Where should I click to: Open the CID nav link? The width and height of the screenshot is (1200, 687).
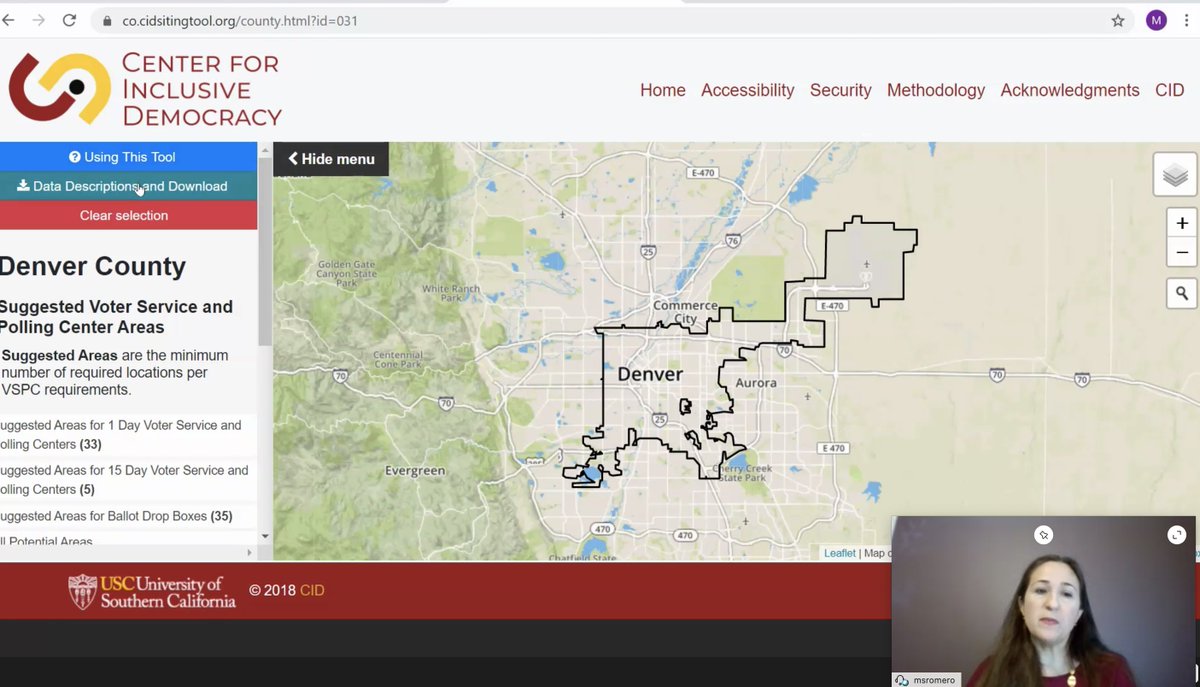(x=1170, y=90)
